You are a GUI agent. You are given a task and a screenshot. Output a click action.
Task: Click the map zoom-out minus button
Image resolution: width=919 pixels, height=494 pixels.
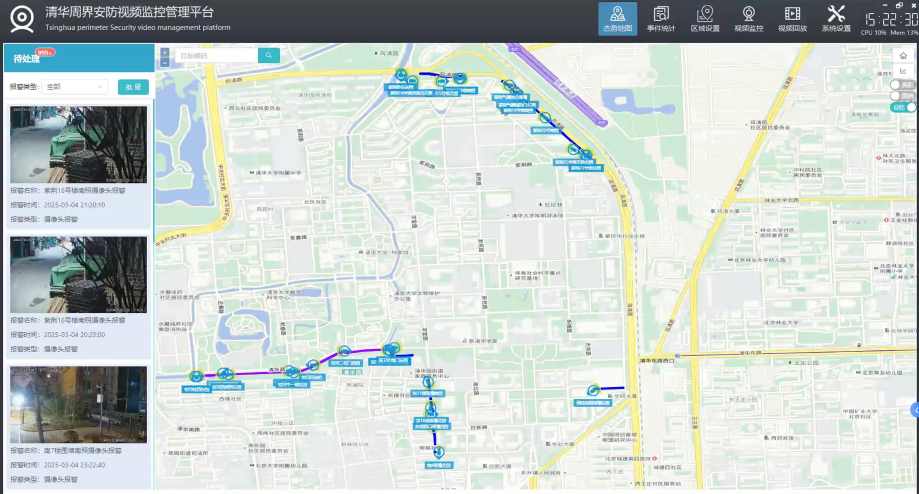(165, 62)
